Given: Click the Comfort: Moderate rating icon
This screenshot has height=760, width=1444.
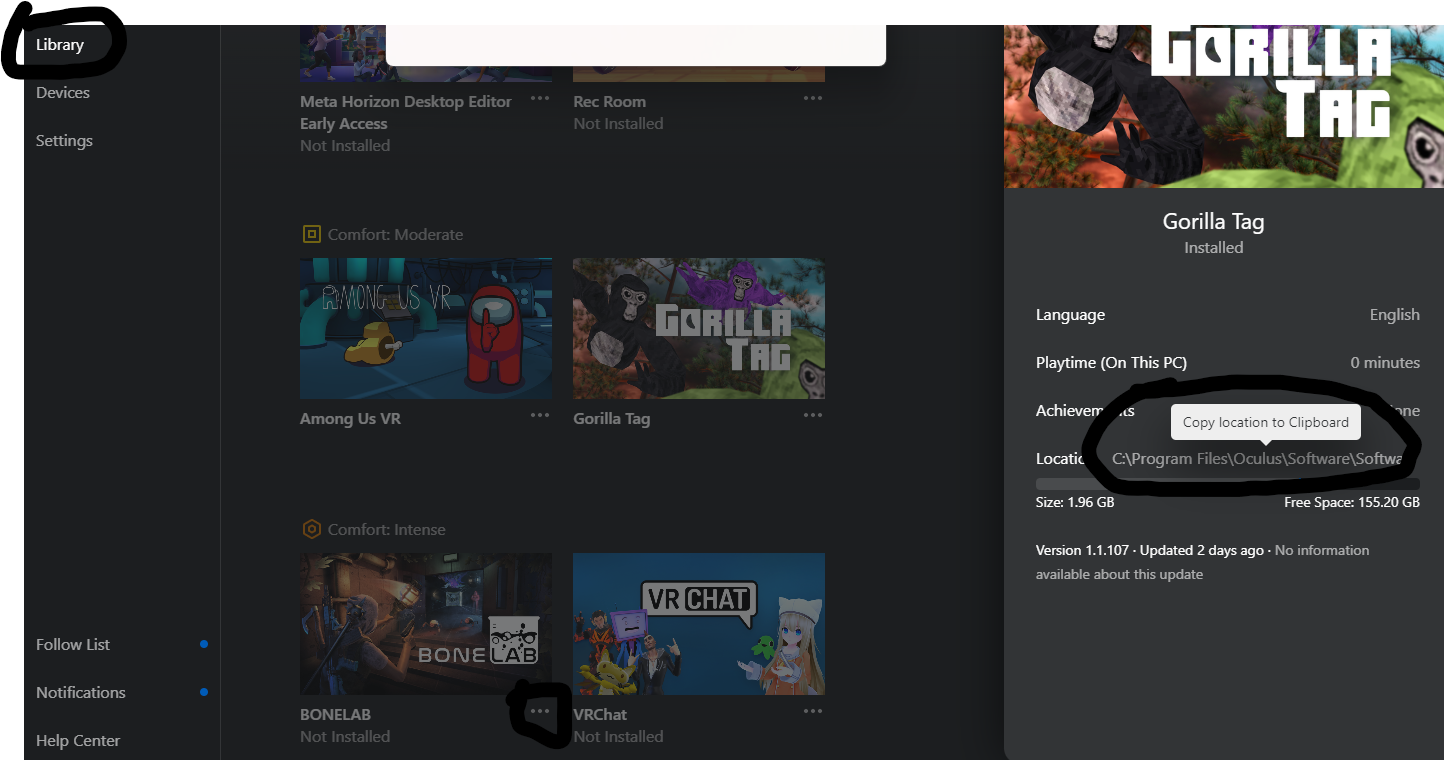Looking at the screenshot, I should click(x=312, y=234).
